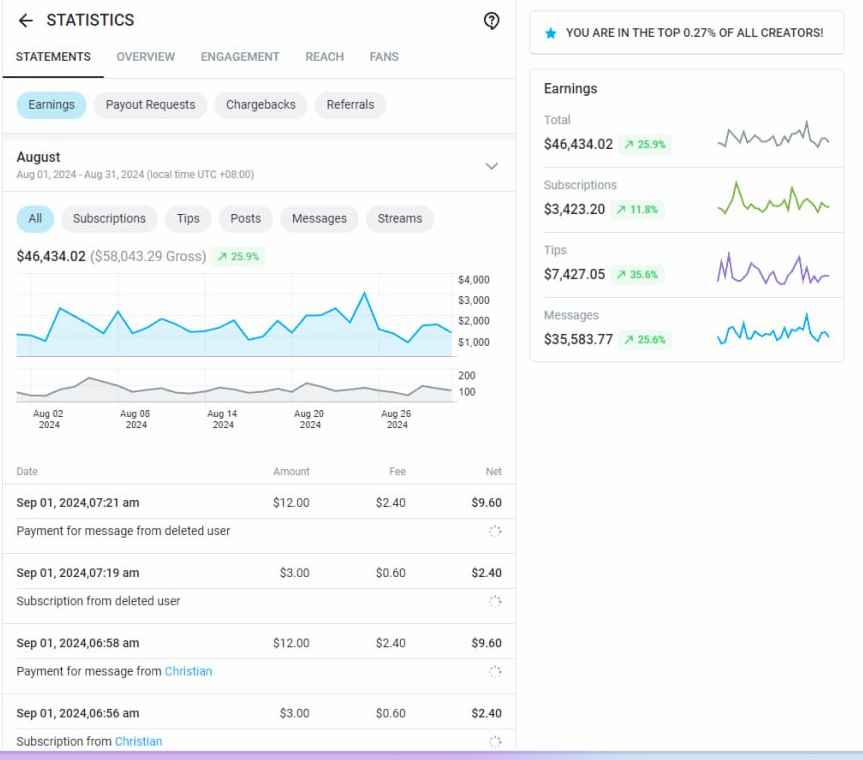Image resolution: width=863 pixels, height=760 pixels.
Task: Click the Tips purple sparkline chart
Action: (x=773, y=270)
